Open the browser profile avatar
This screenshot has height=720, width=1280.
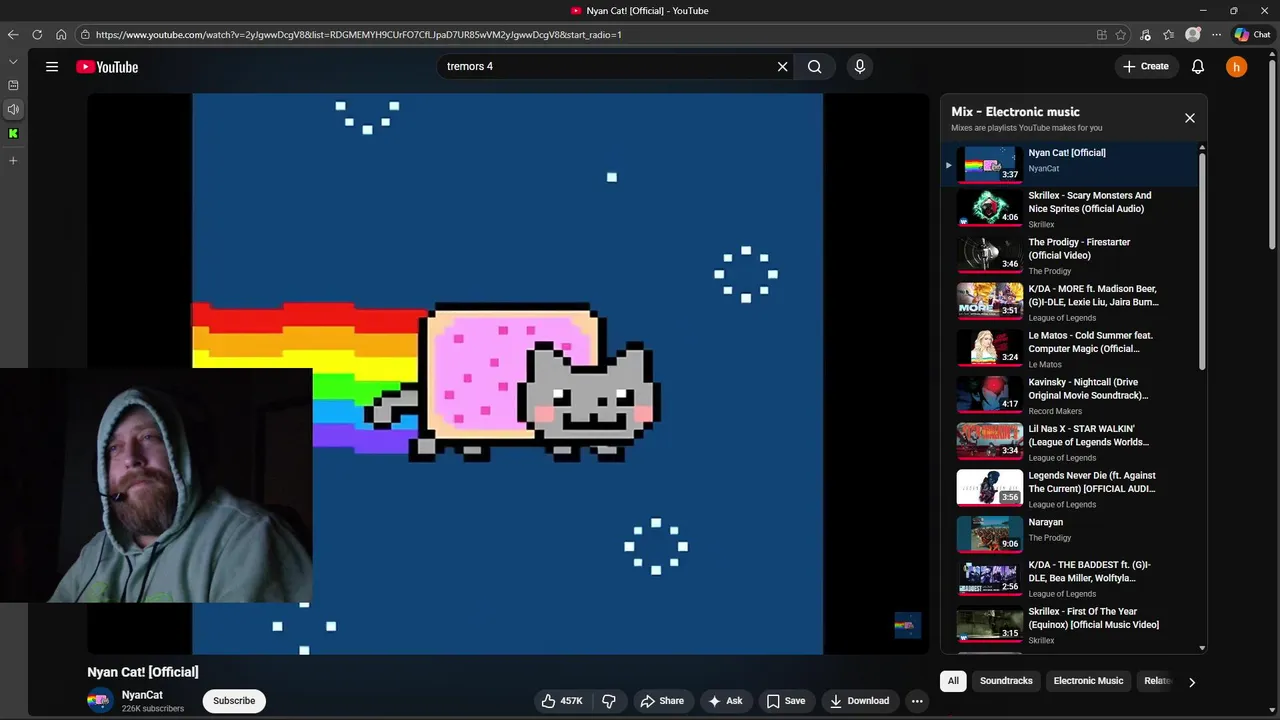(x=1193, y=34)
